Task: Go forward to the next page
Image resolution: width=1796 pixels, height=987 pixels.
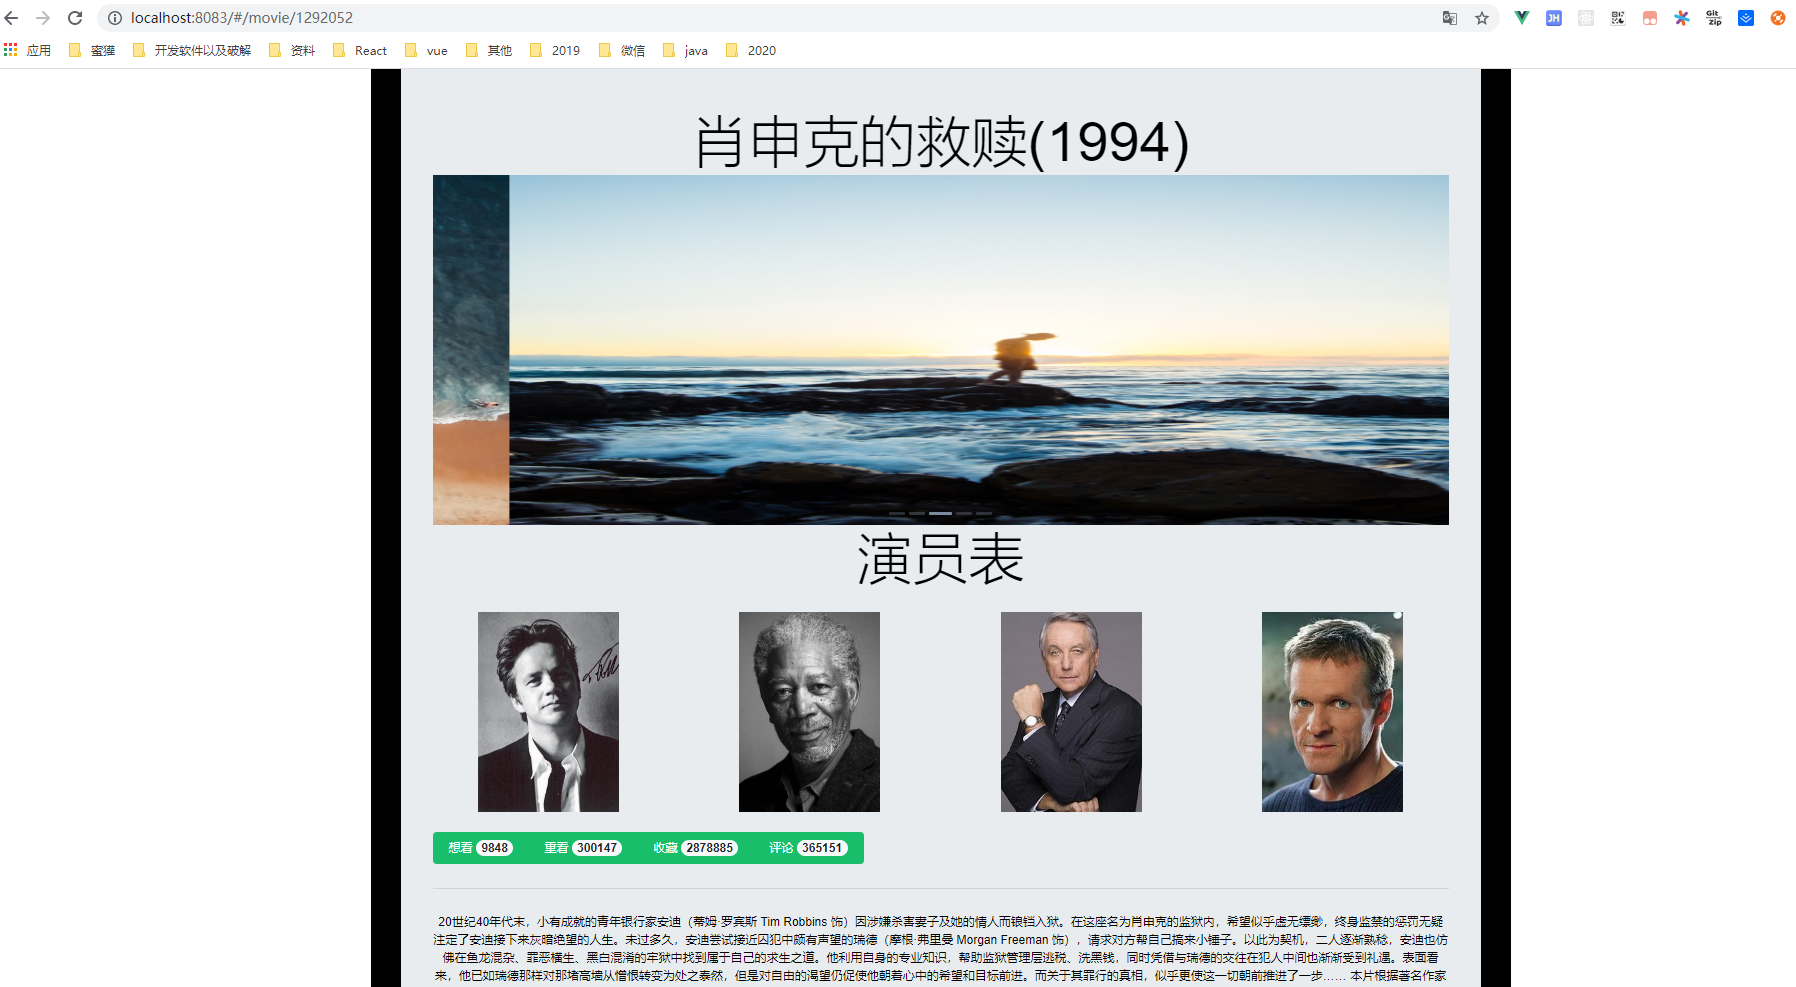Action: [x=43, y=18]
